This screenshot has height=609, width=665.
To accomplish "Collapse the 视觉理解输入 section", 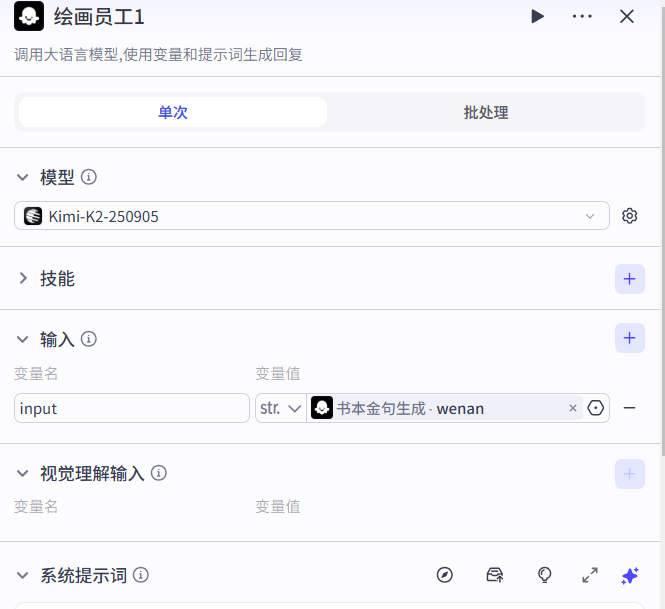I will coord(23,473).
